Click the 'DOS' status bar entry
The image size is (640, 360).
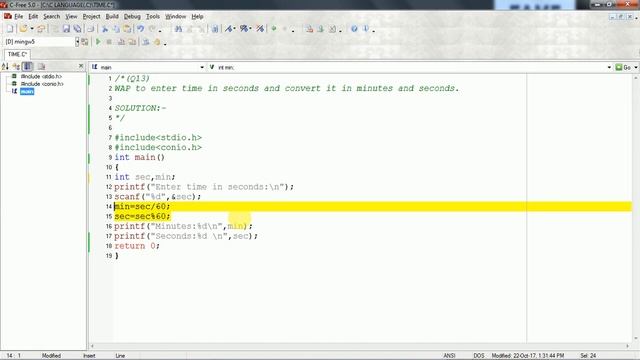tap(478, 356)
